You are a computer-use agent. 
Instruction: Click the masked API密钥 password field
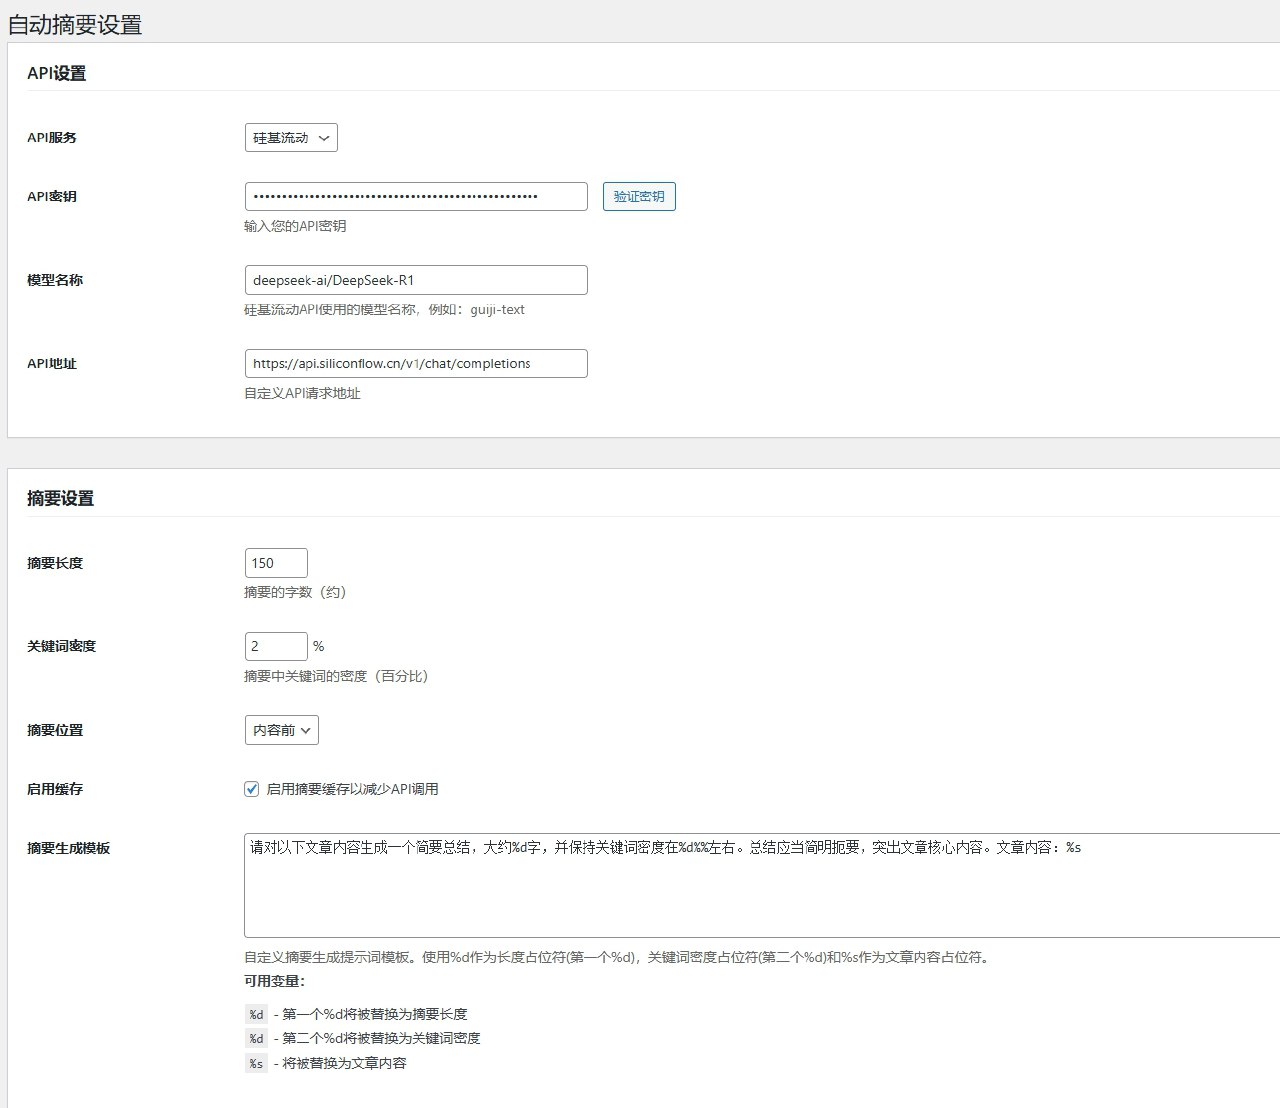[415, 196]
